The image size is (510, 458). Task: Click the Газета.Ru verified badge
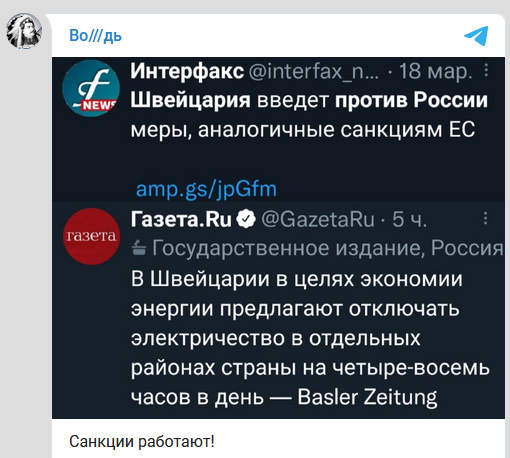point(246,219)
